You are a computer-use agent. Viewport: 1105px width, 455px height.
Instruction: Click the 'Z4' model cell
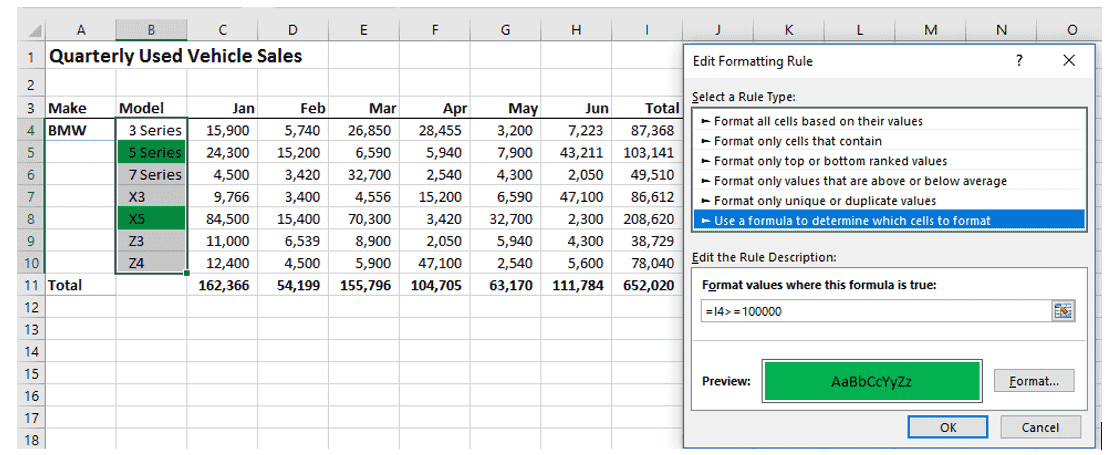point(152,263)
